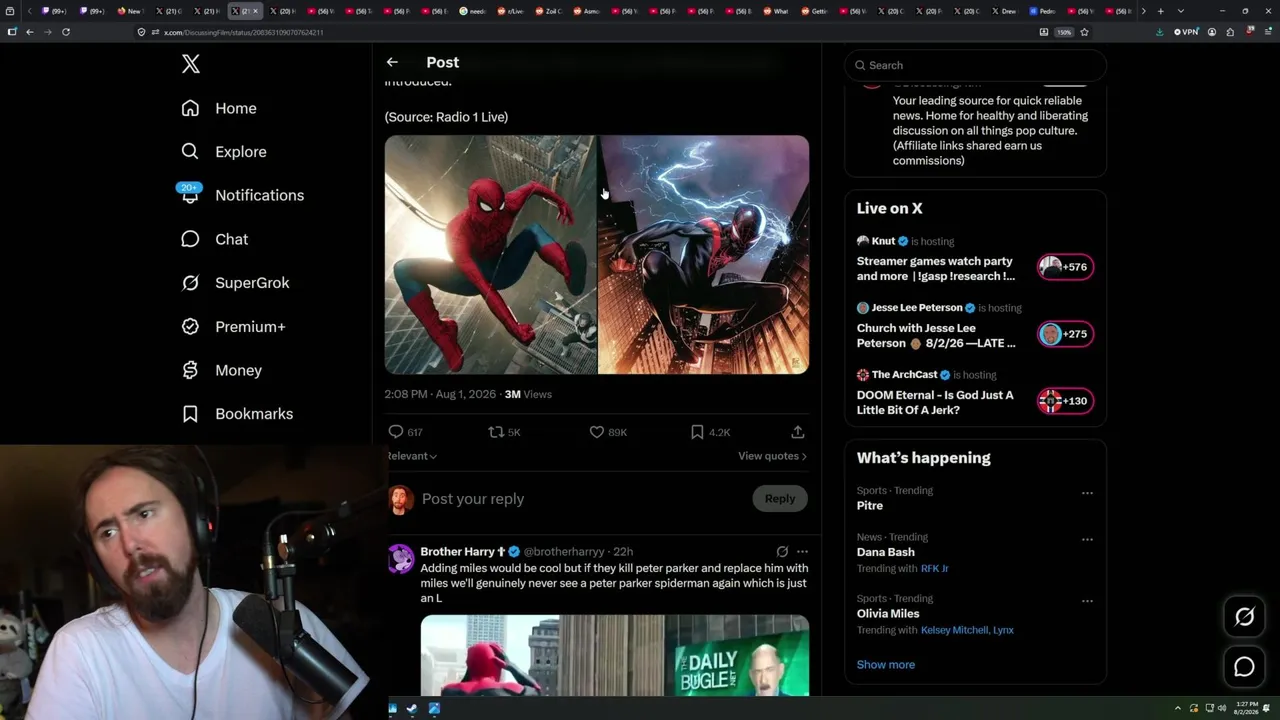
Task: Expand the Relevant reply sort dropdown
Action: tap(411, 456)
